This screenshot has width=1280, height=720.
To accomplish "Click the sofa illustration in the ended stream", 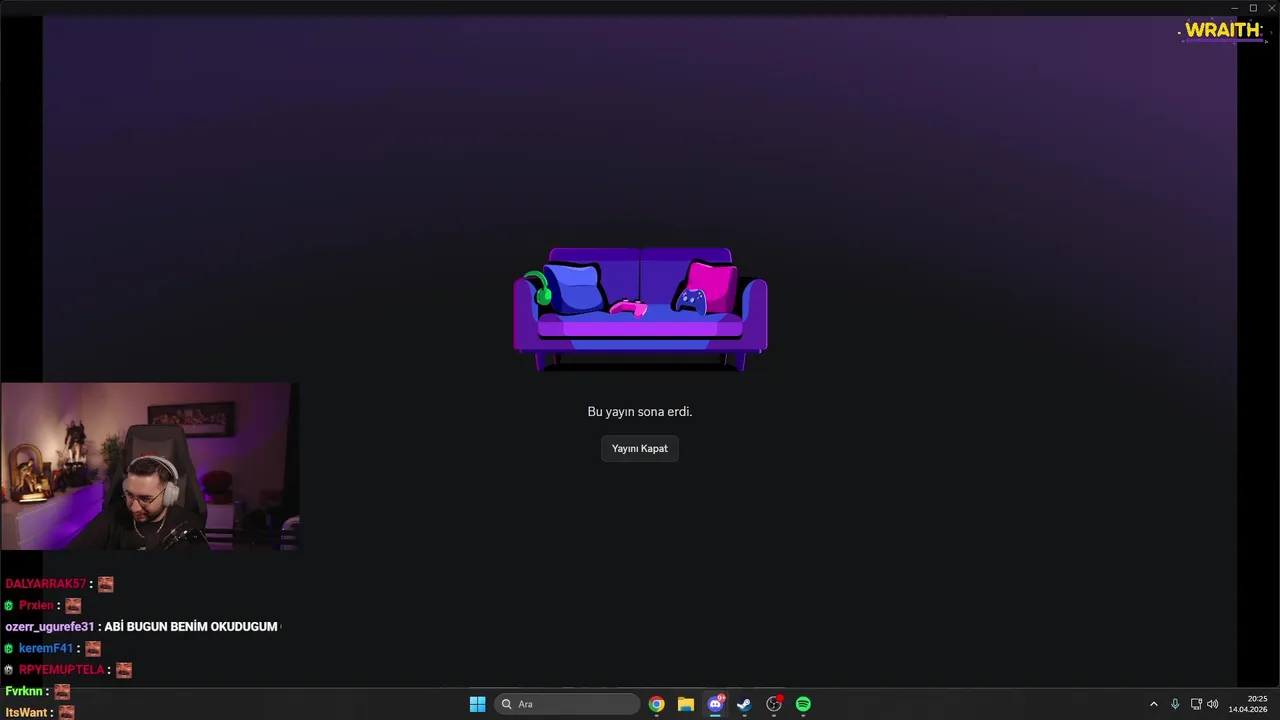I will point(640,310).
